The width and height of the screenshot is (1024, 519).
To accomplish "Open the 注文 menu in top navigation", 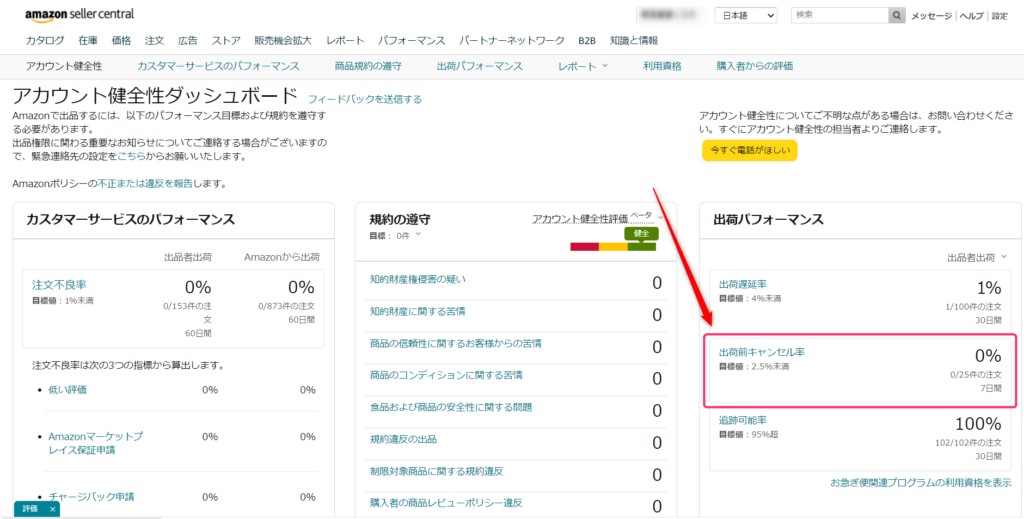I will [154, 41].
